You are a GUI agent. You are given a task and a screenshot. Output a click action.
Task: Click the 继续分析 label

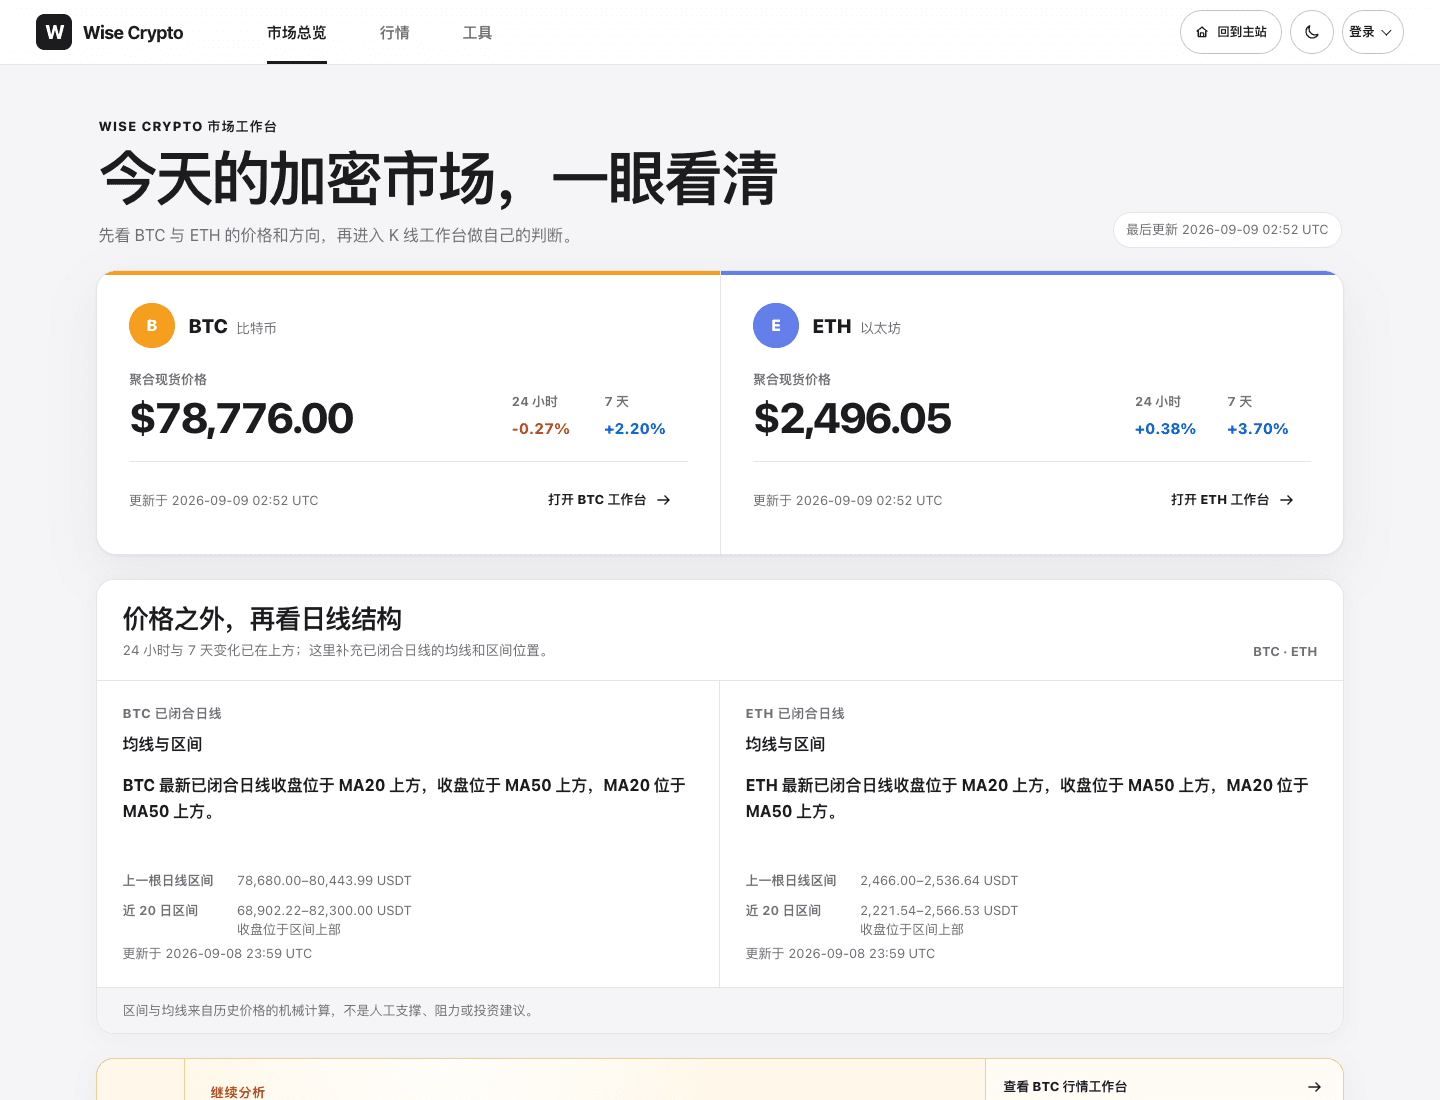(x=238, y=1092)
